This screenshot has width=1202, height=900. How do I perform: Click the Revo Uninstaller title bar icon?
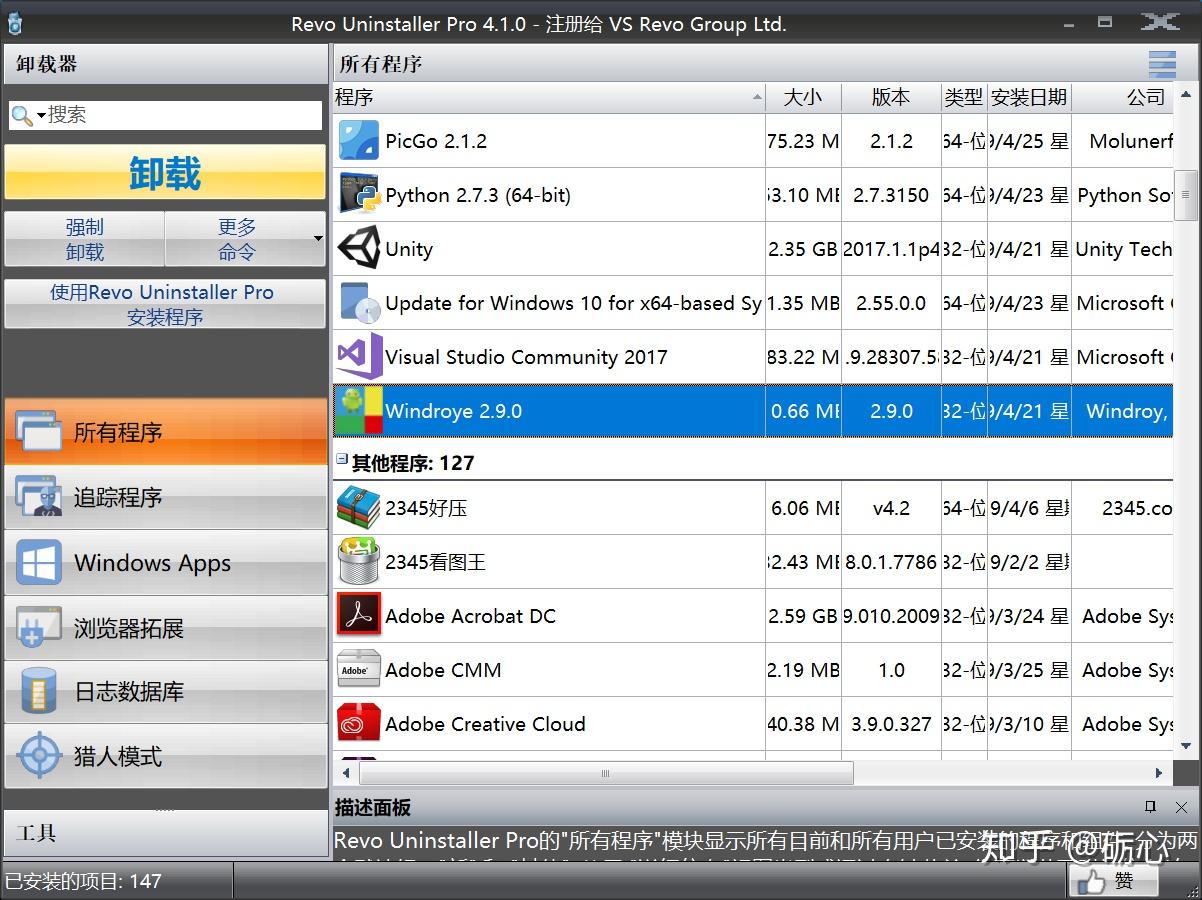coord(14,22)
